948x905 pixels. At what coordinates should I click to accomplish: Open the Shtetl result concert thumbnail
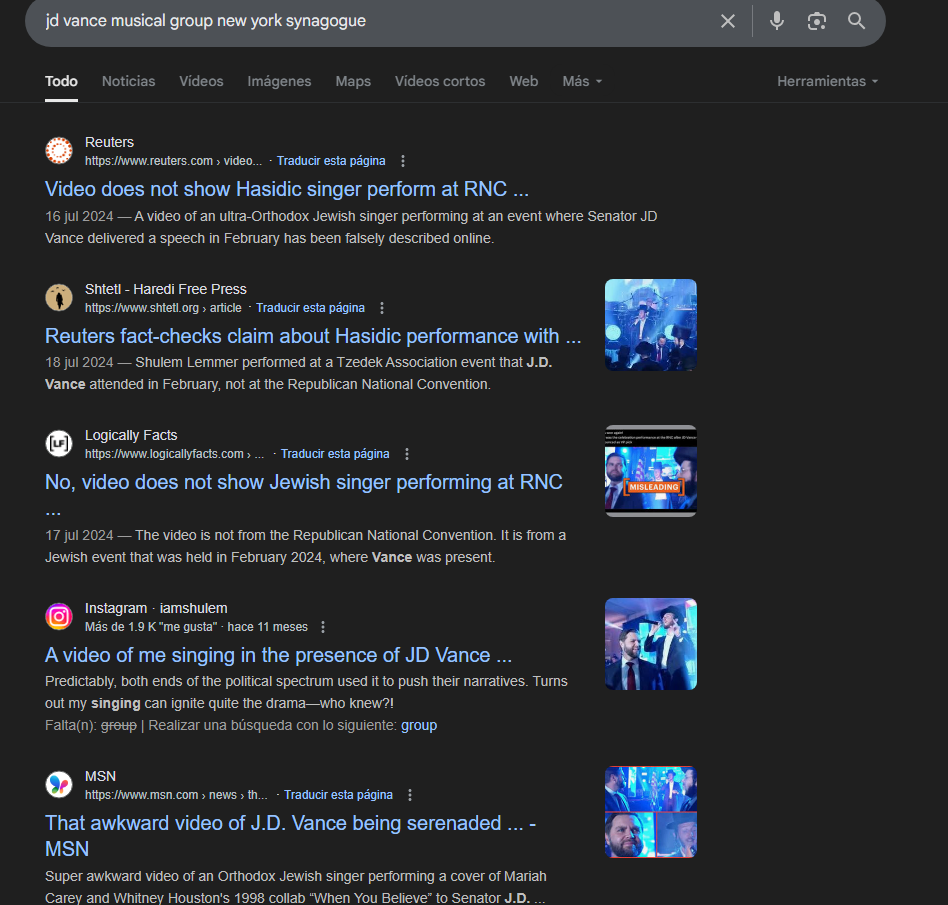(651, 325)
